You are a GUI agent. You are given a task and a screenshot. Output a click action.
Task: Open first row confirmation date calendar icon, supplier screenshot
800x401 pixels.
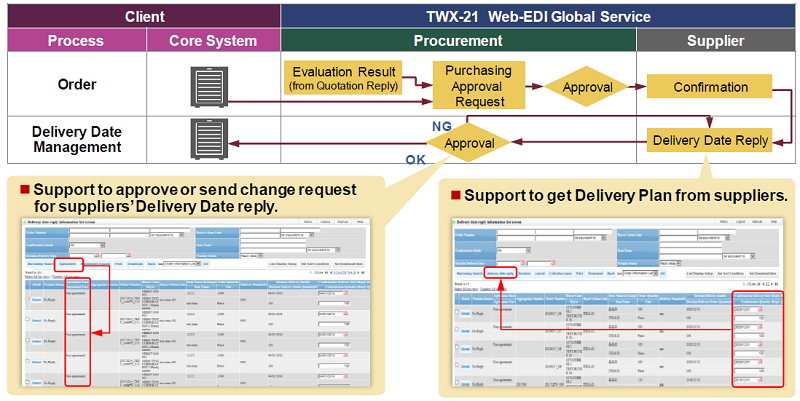pyautogui.click(x=760, y=309)
